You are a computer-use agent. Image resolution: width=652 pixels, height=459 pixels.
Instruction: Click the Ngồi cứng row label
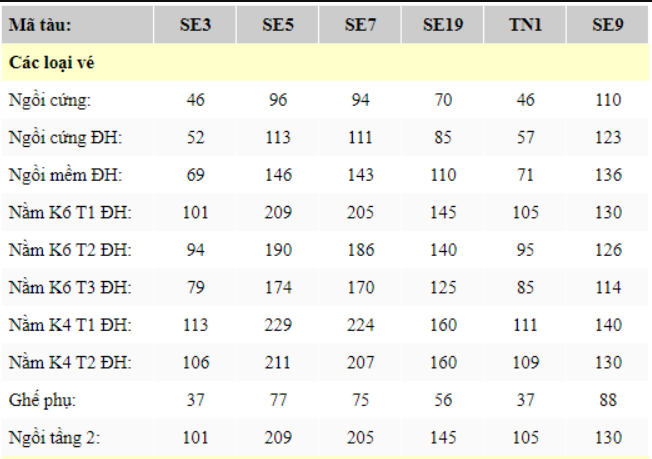[x=50, y=101]
